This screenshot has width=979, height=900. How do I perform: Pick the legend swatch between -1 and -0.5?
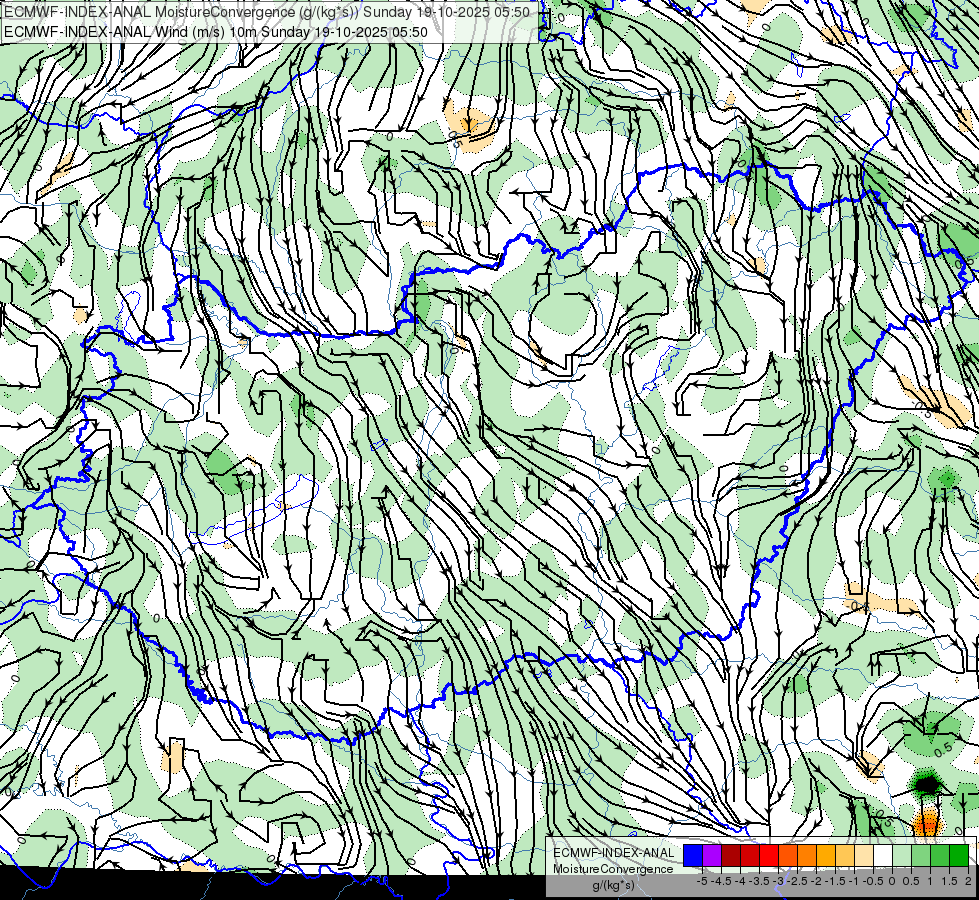click(x=864, y=855)
